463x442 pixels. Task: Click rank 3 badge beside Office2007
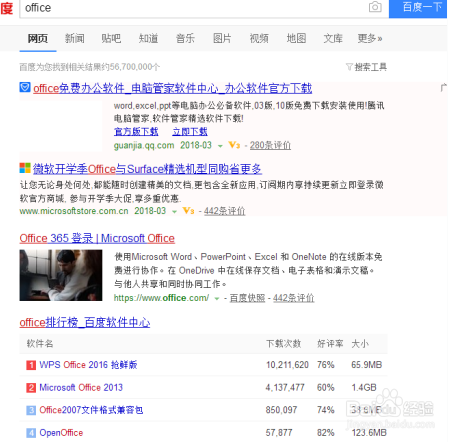tap(31, 410)
